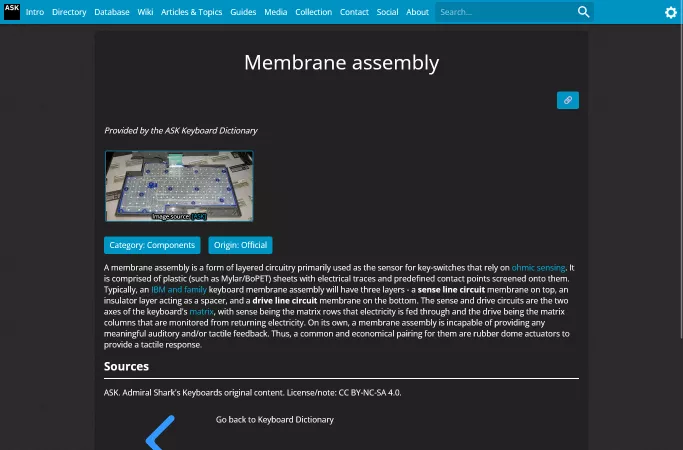The width and height of the screenshot is (683, 450).
Task: Open the Collection menu item
Action: (314, 12)
